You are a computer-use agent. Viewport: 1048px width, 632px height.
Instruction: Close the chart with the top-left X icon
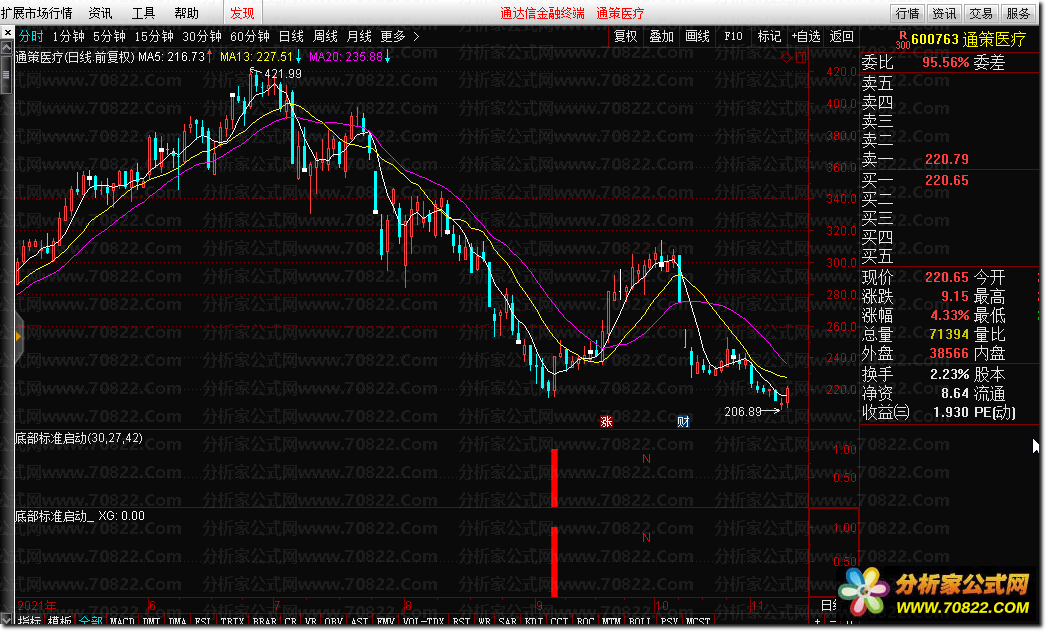(x=7, y=33)
